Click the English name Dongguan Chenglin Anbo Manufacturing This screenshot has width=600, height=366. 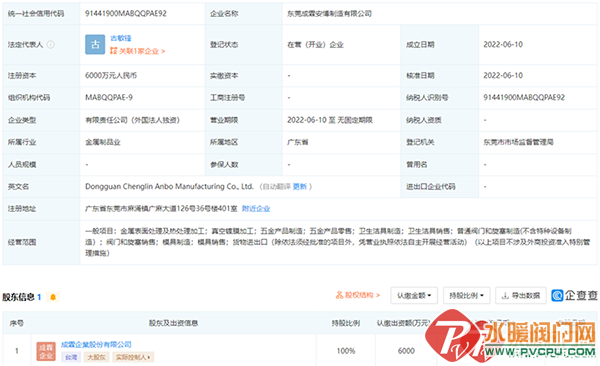[169, 186]
